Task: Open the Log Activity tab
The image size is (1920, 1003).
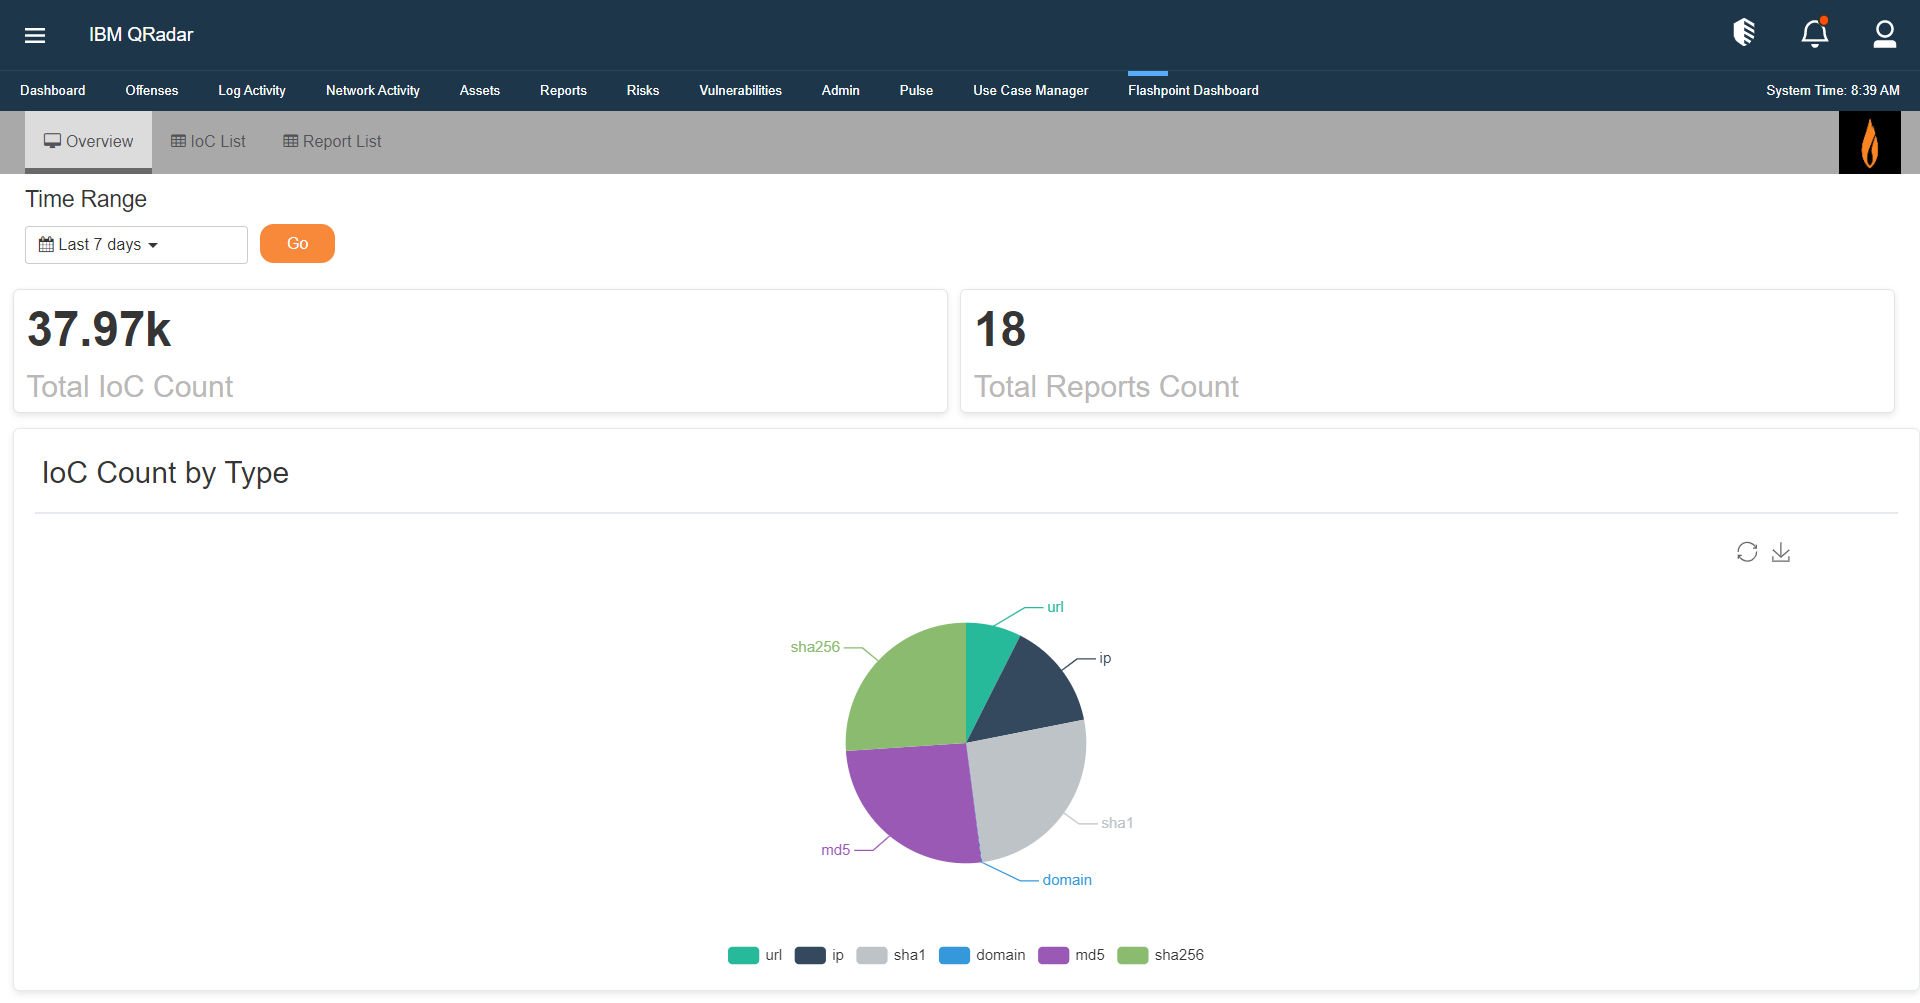Action: pos(252,90)
